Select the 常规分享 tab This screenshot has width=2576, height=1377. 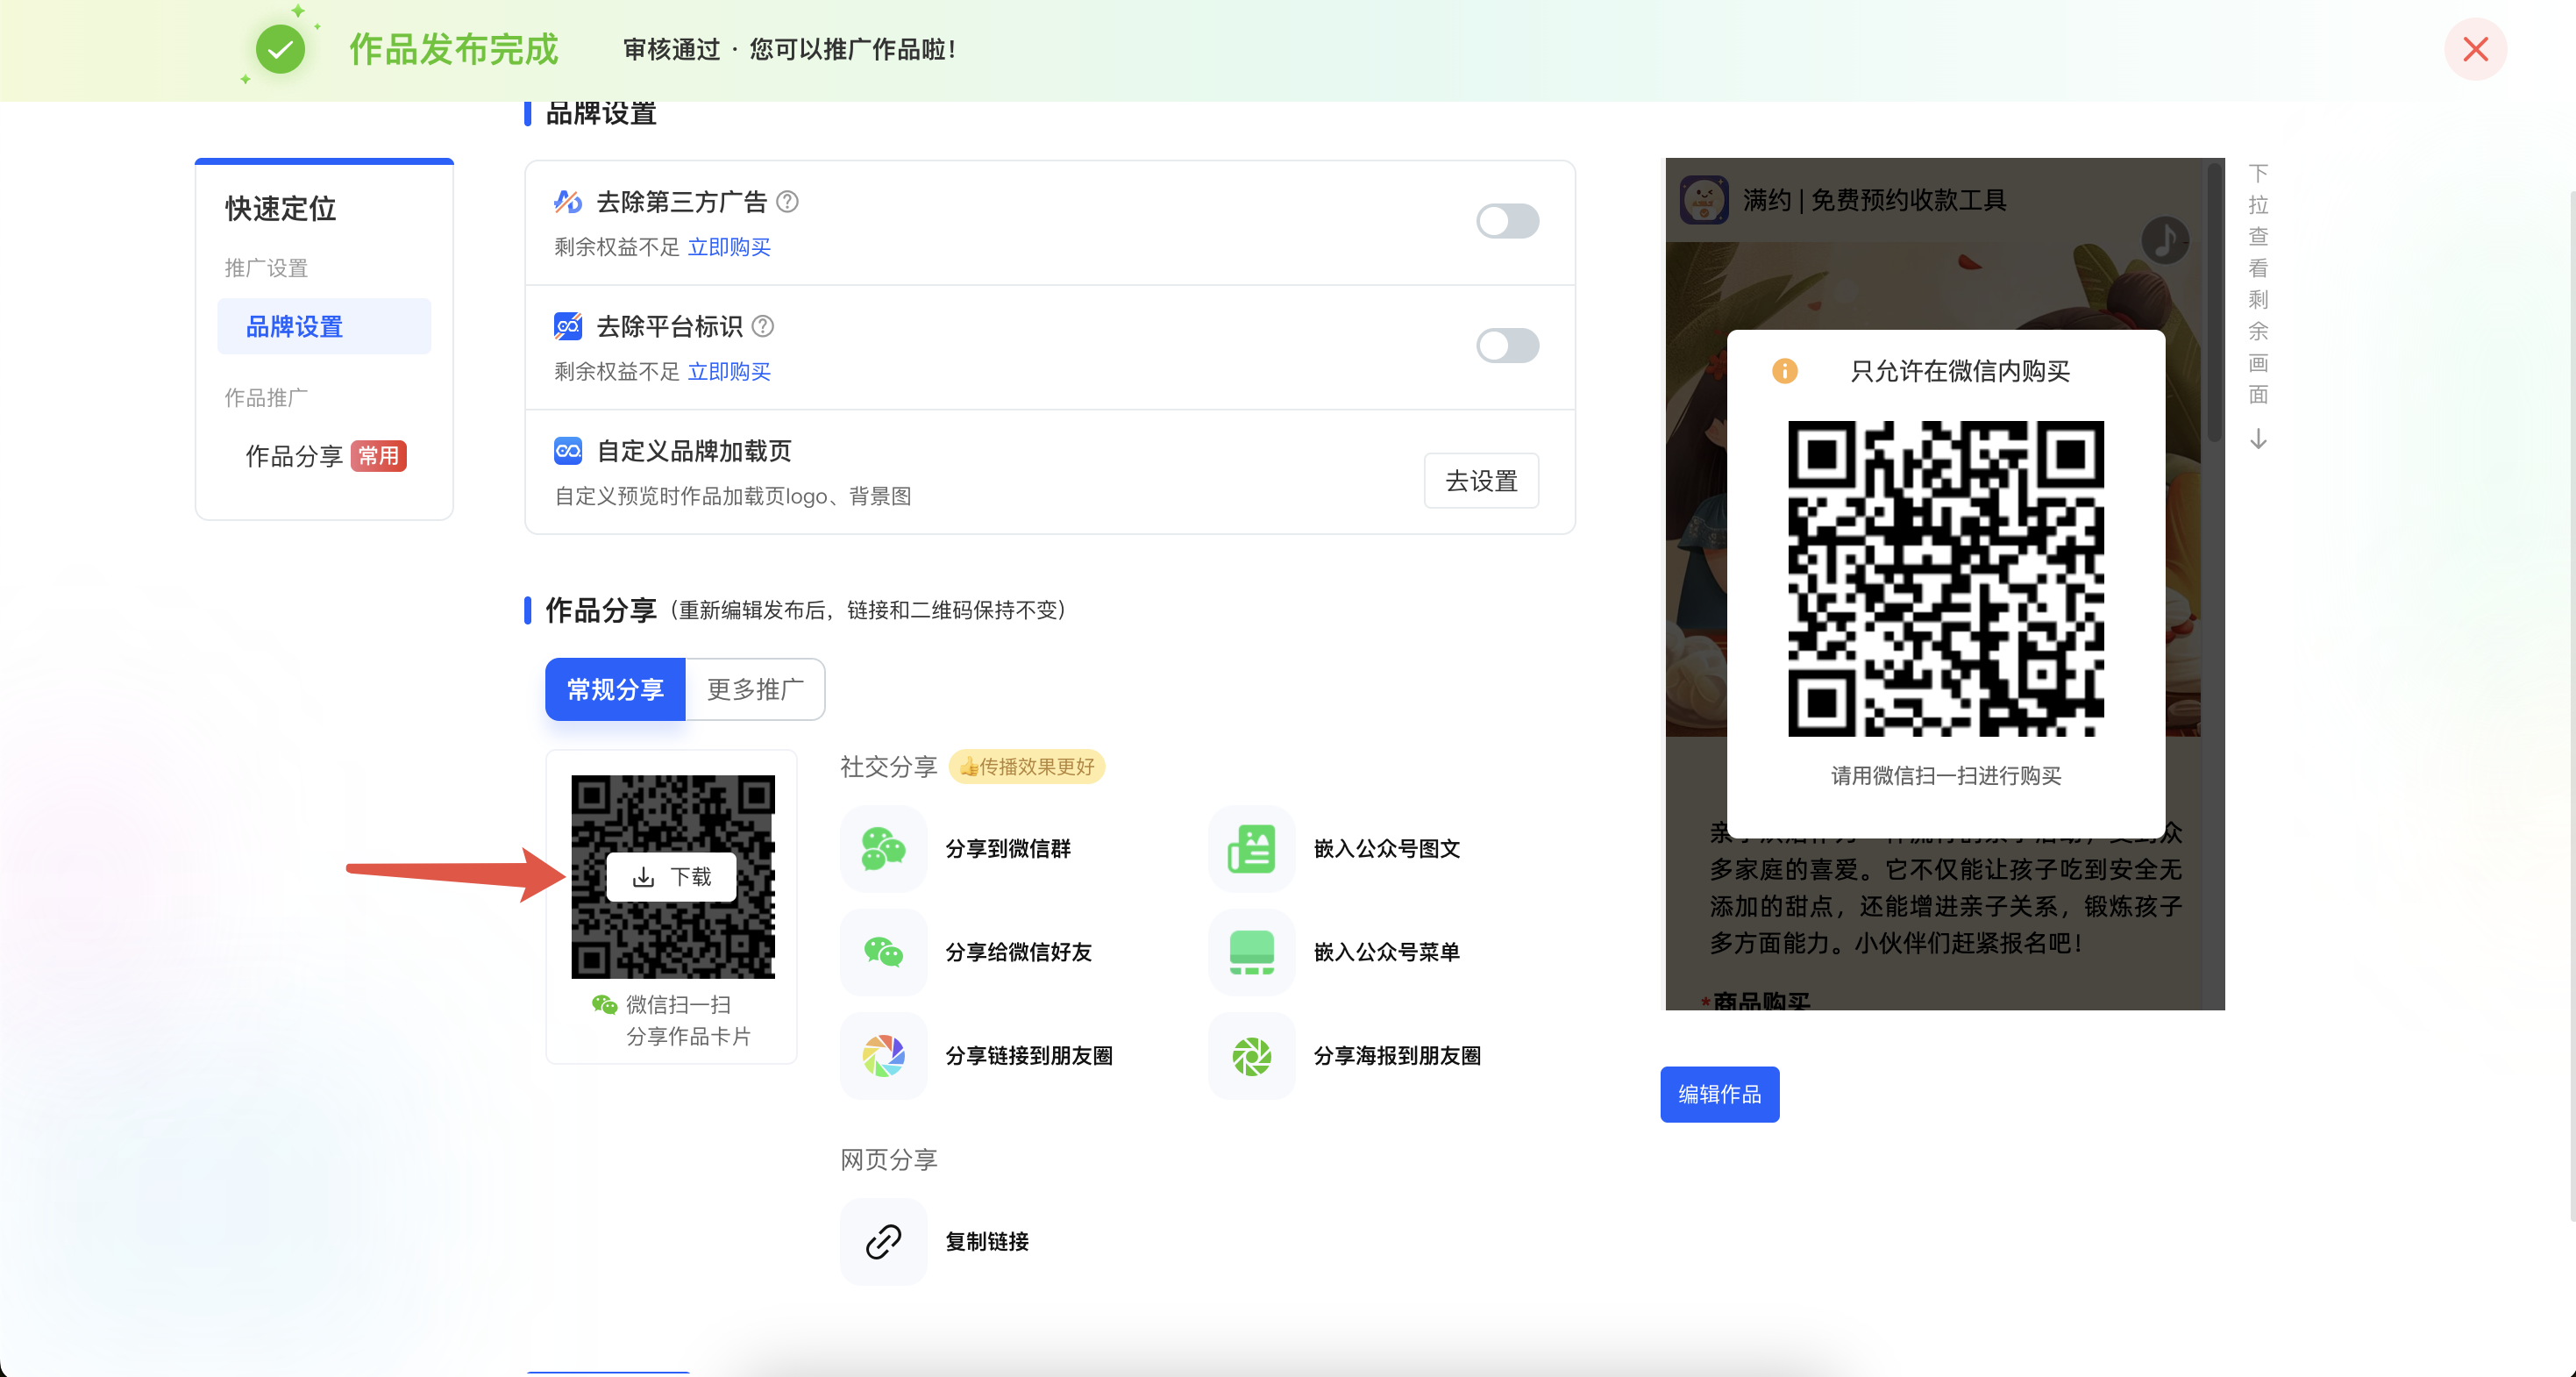click(615, 689)
